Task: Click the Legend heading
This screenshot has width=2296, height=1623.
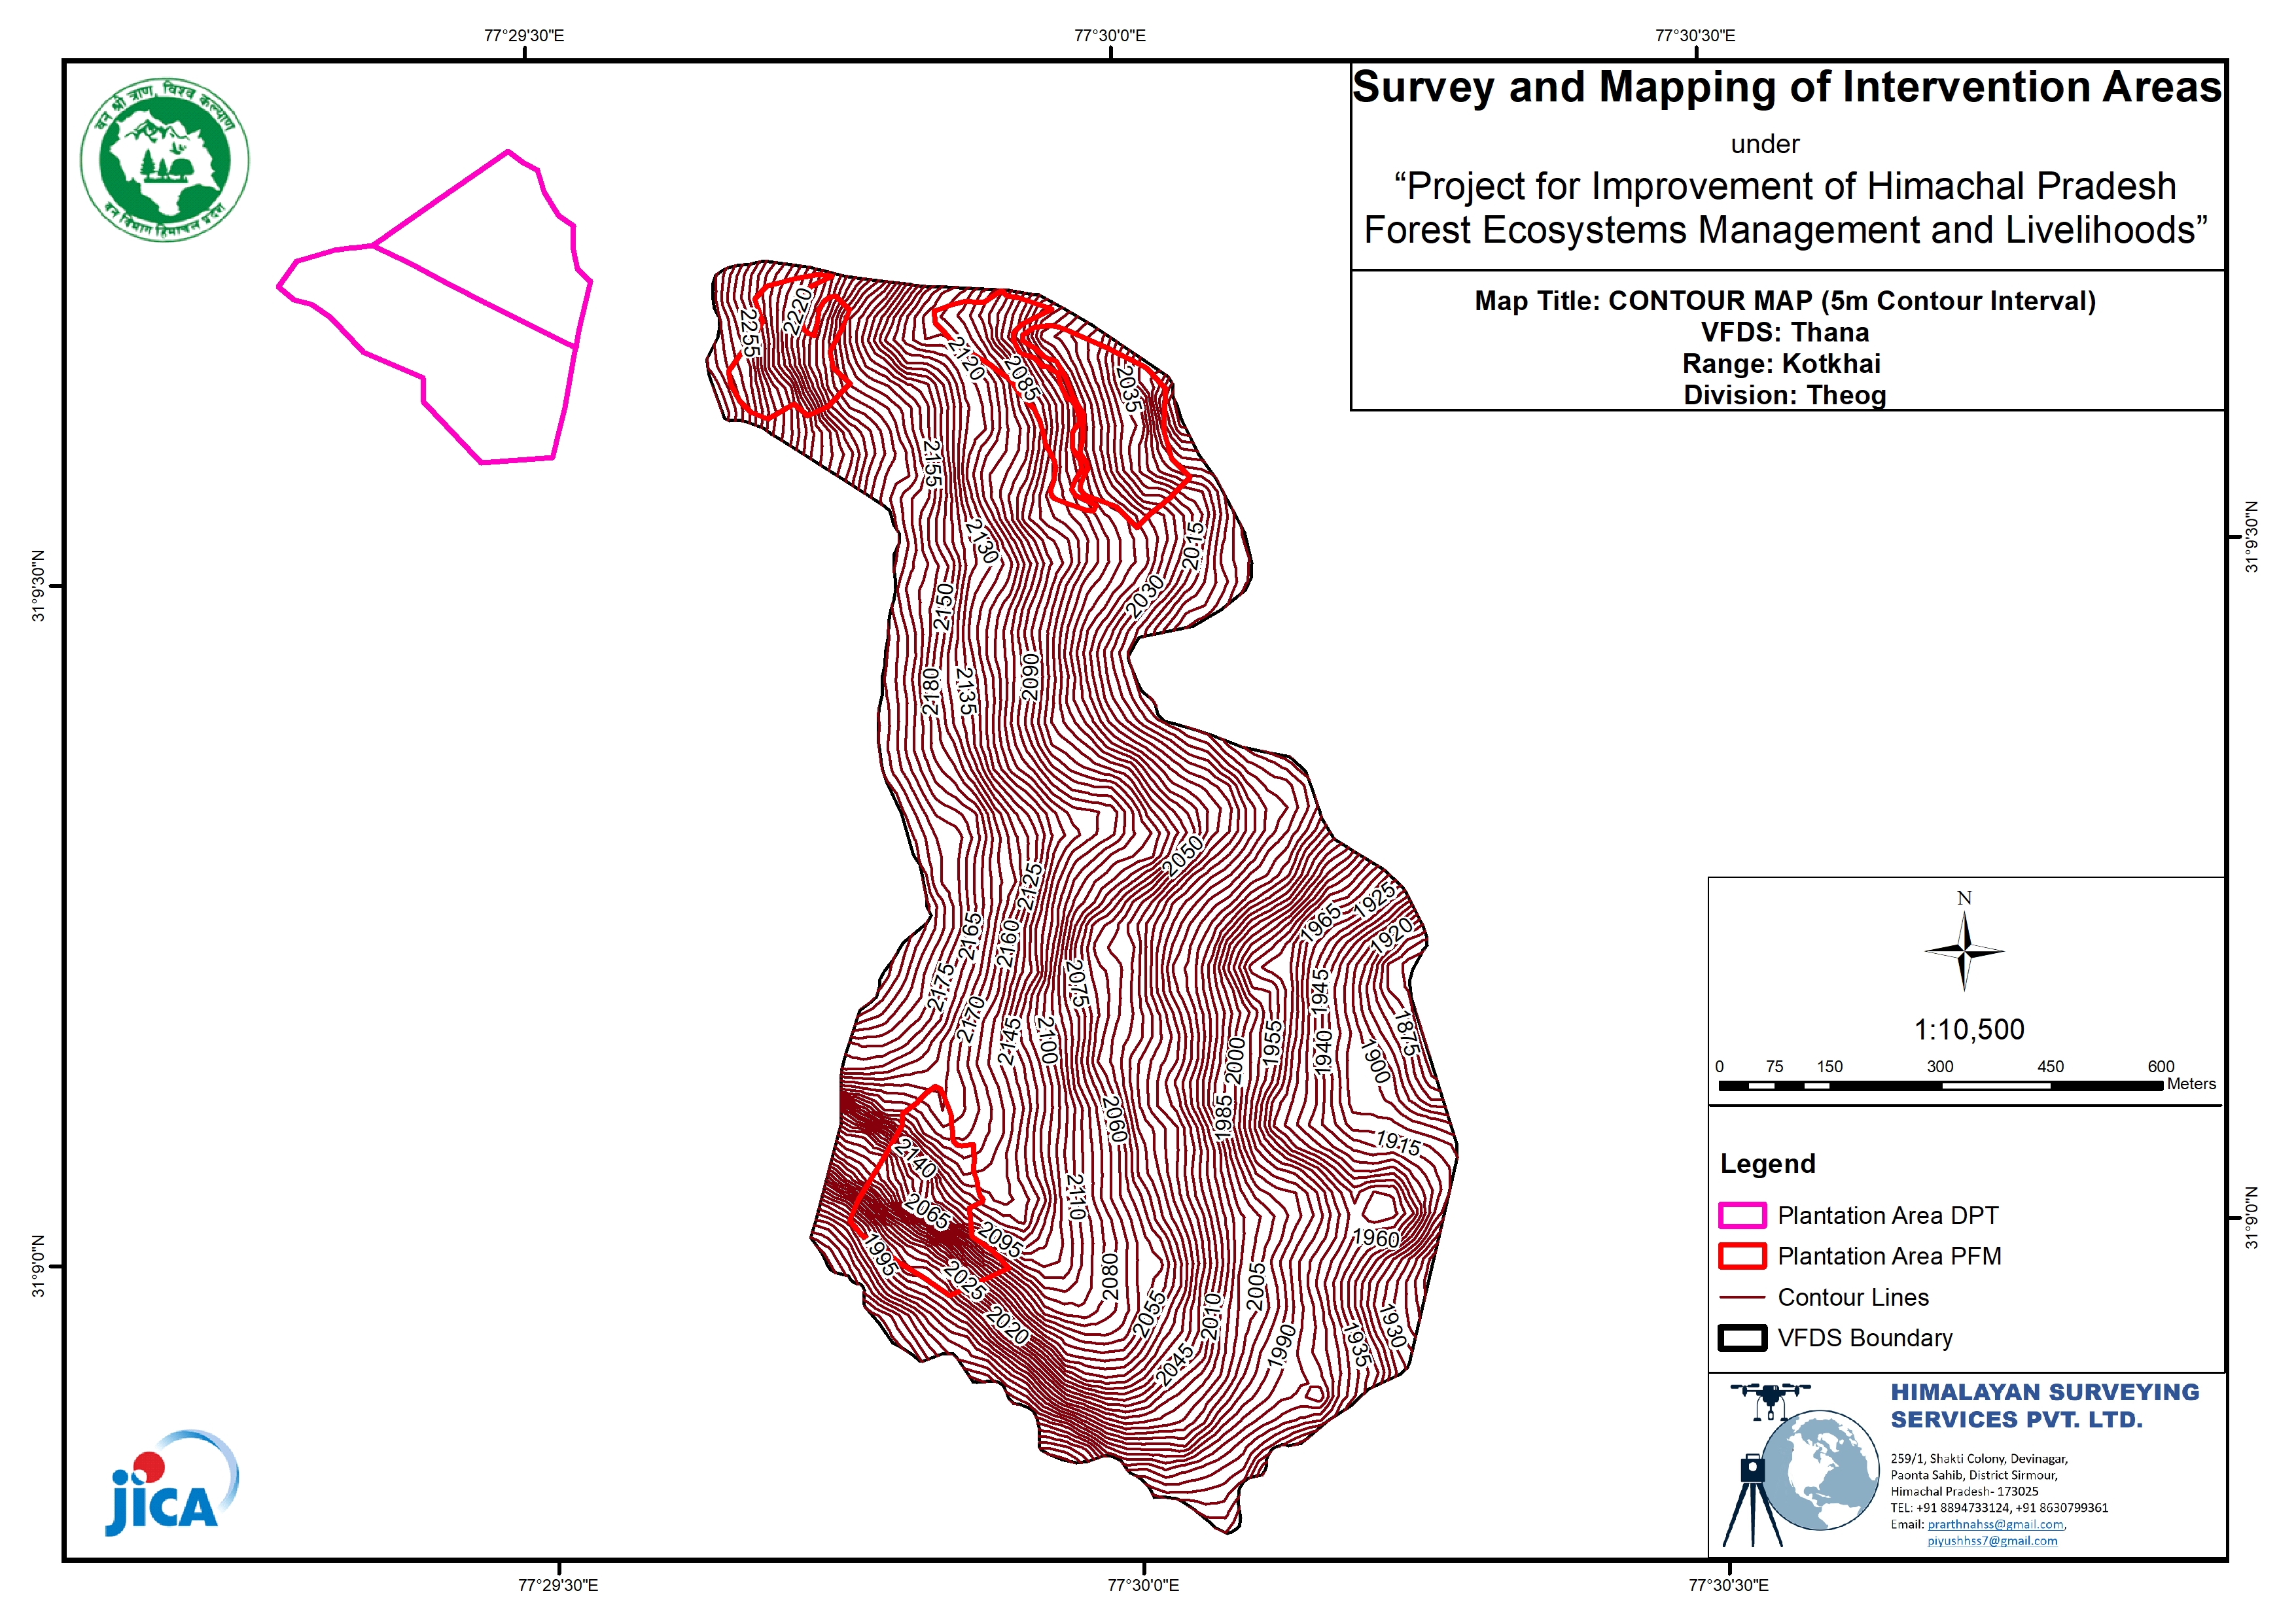Action: pyautogui.click(x=1767, y=1164)
